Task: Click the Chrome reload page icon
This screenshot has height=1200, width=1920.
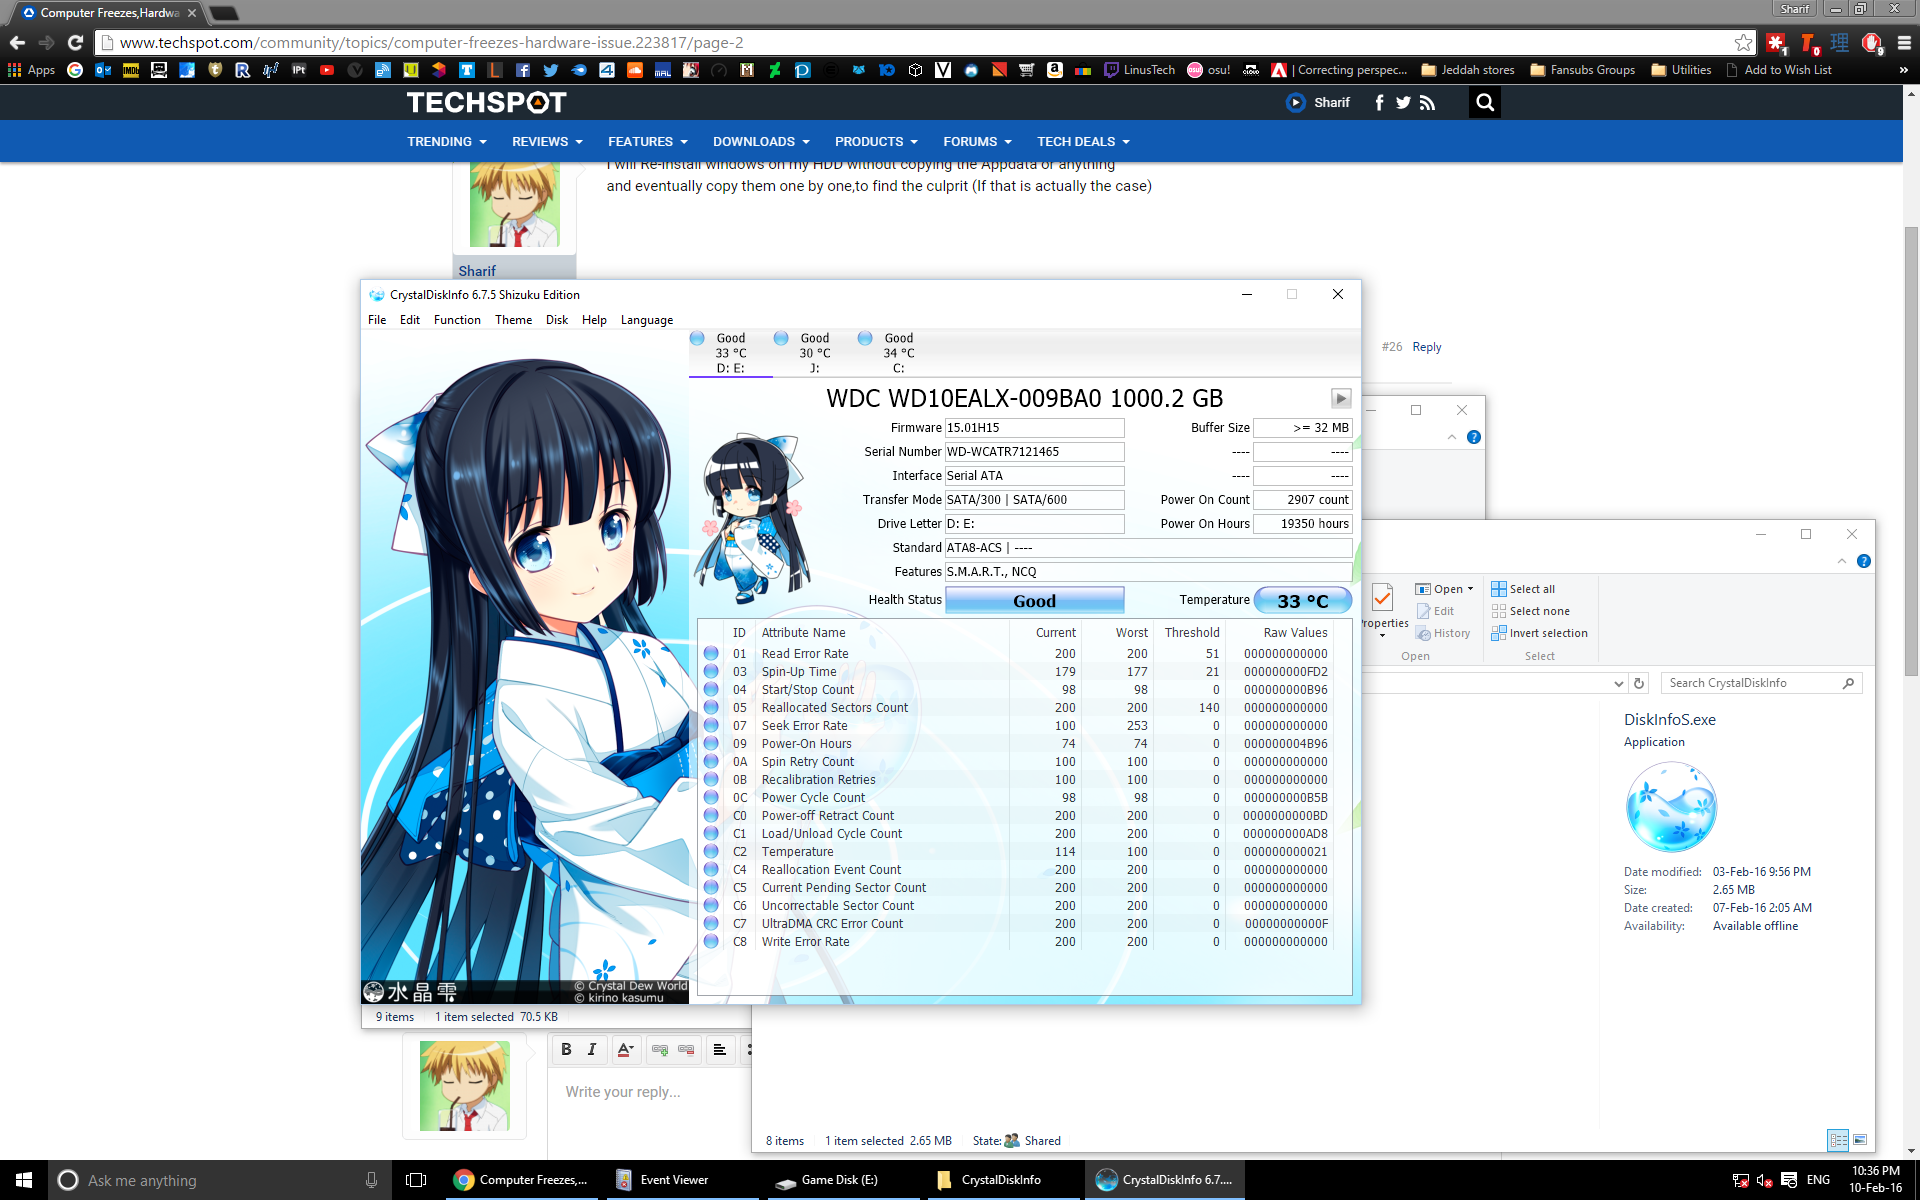Action: (x=75, y=42)
